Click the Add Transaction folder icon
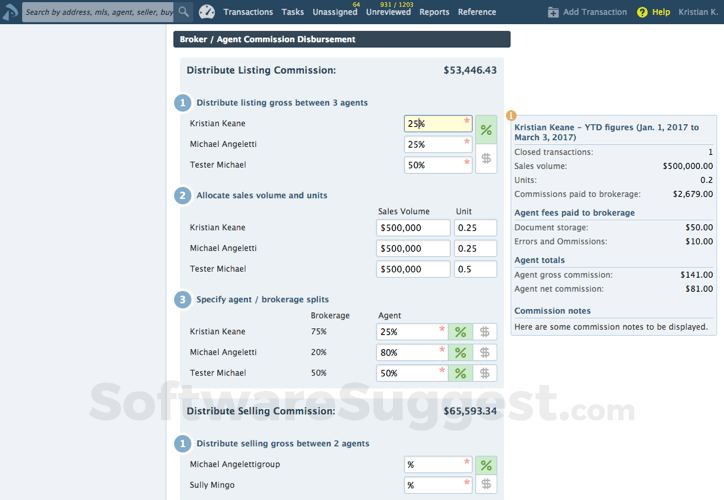Screen dimensions: 724x500 point(553,12)
